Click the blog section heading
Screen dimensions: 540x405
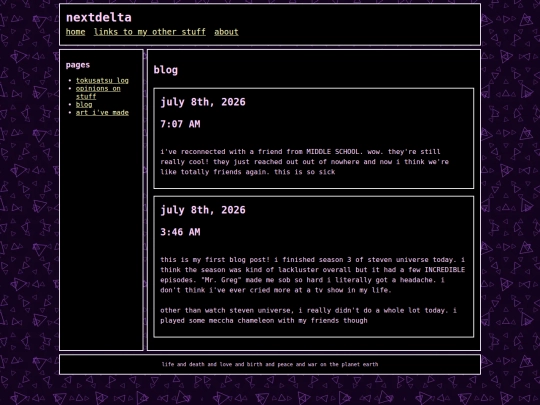166,70
